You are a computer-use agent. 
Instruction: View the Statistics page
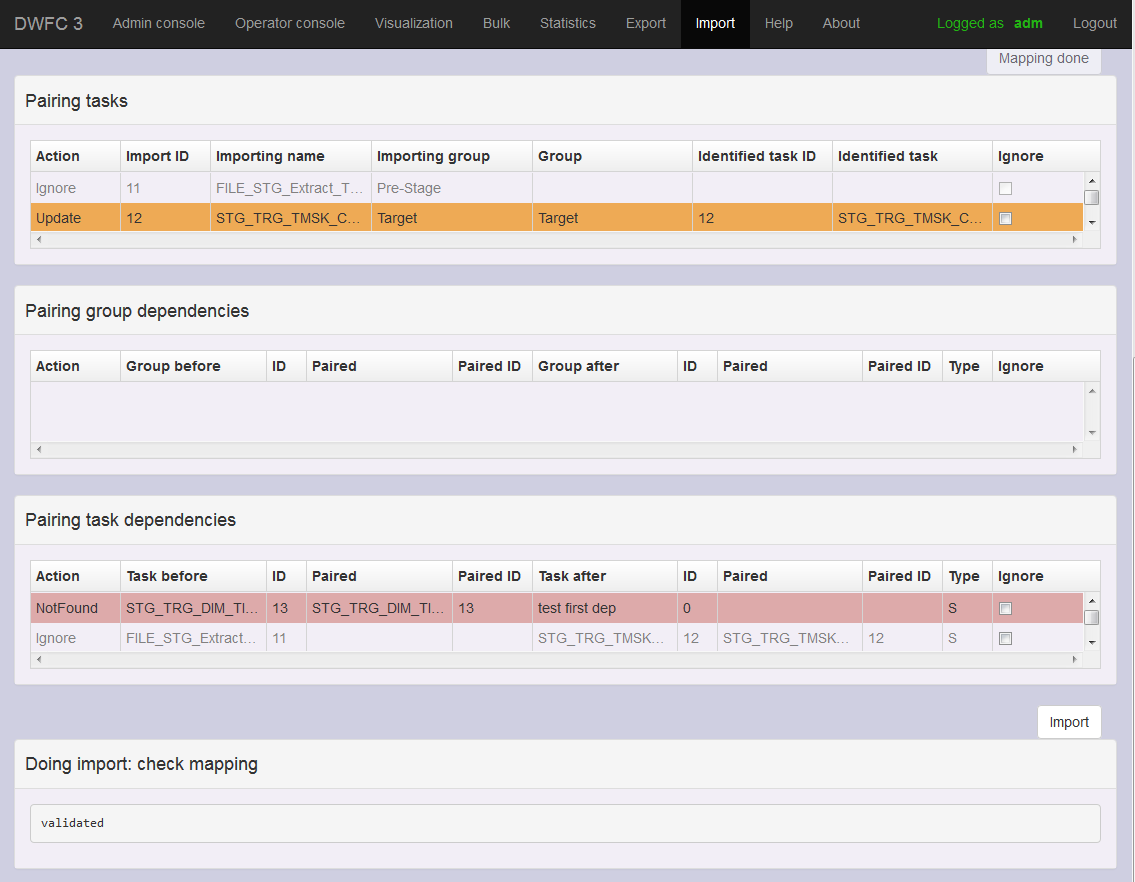[568, 23]
